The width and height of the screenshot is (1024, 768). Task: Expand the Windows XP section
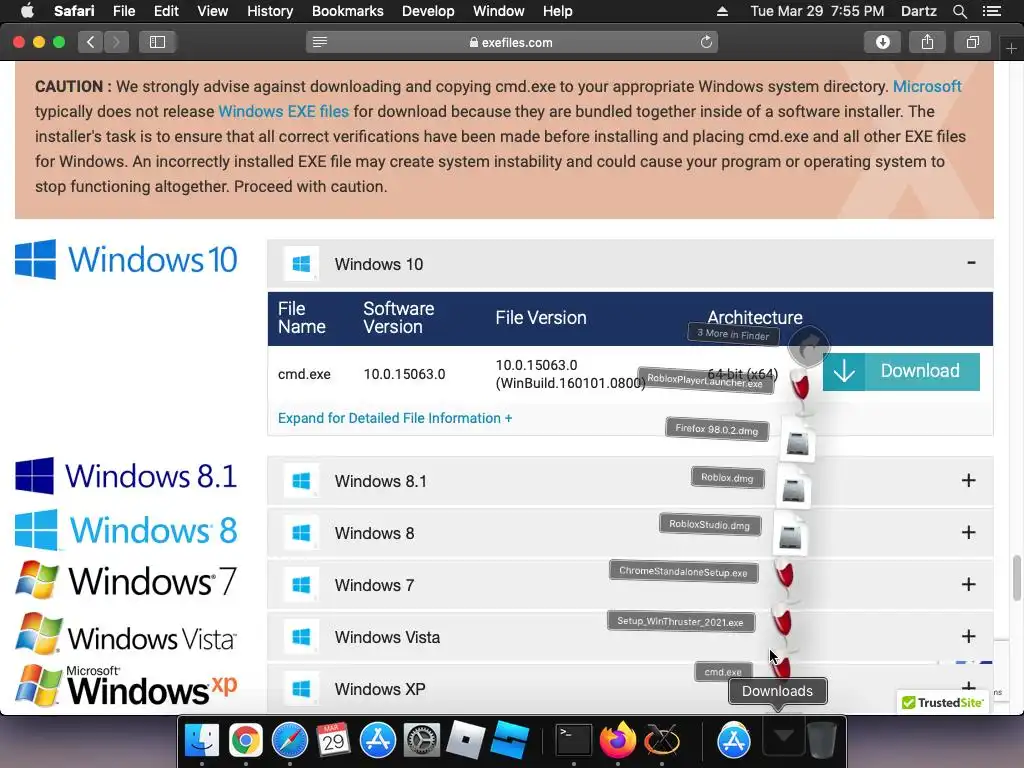click(x=968, y=686)
